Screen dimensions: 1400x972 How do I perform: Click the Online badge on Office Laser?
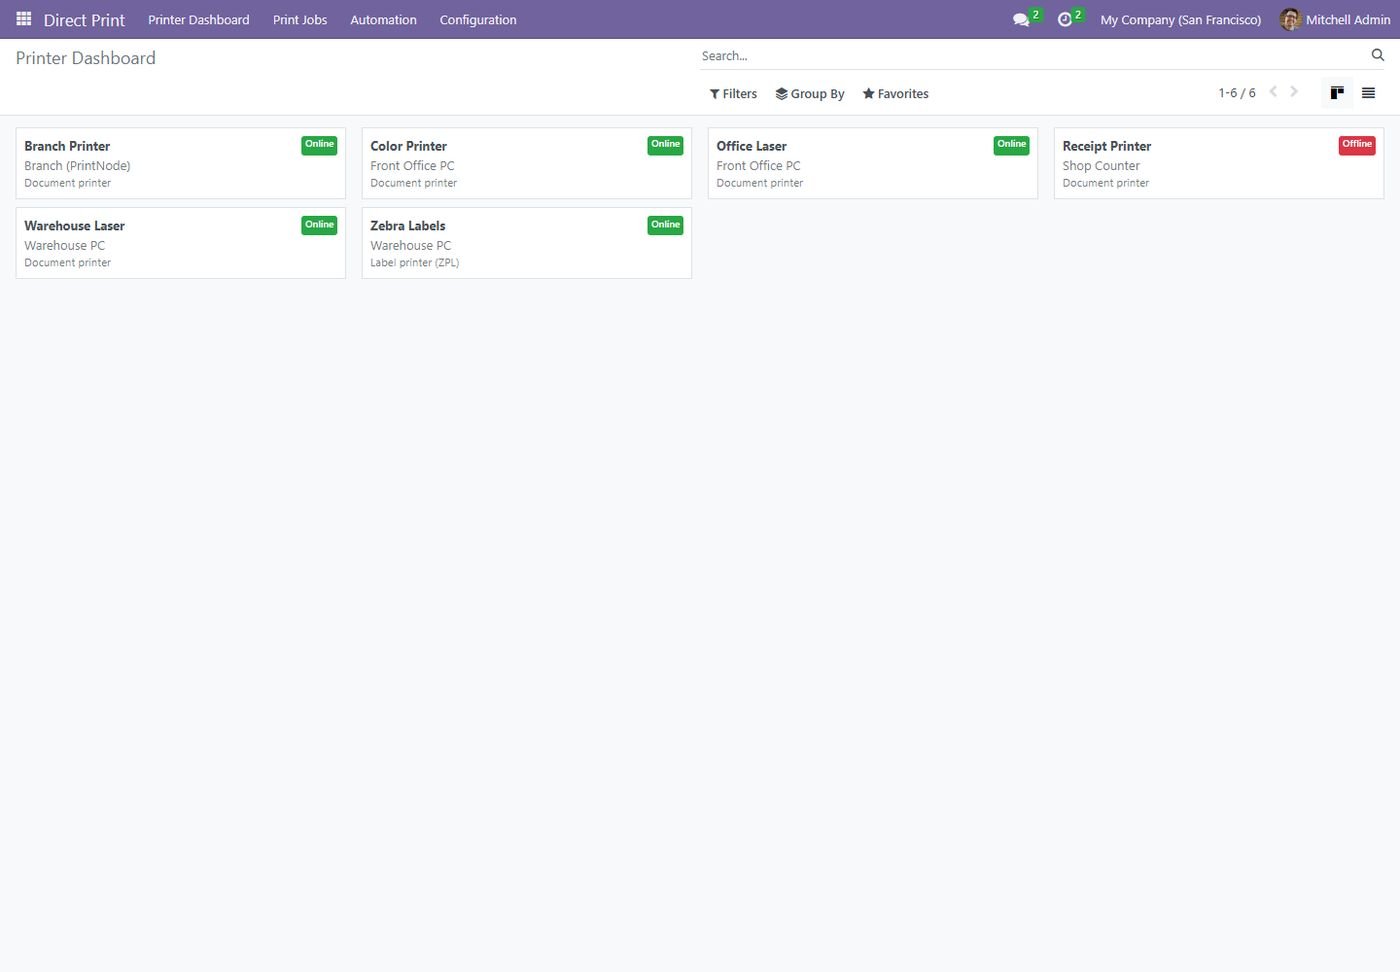point(1011,145)
